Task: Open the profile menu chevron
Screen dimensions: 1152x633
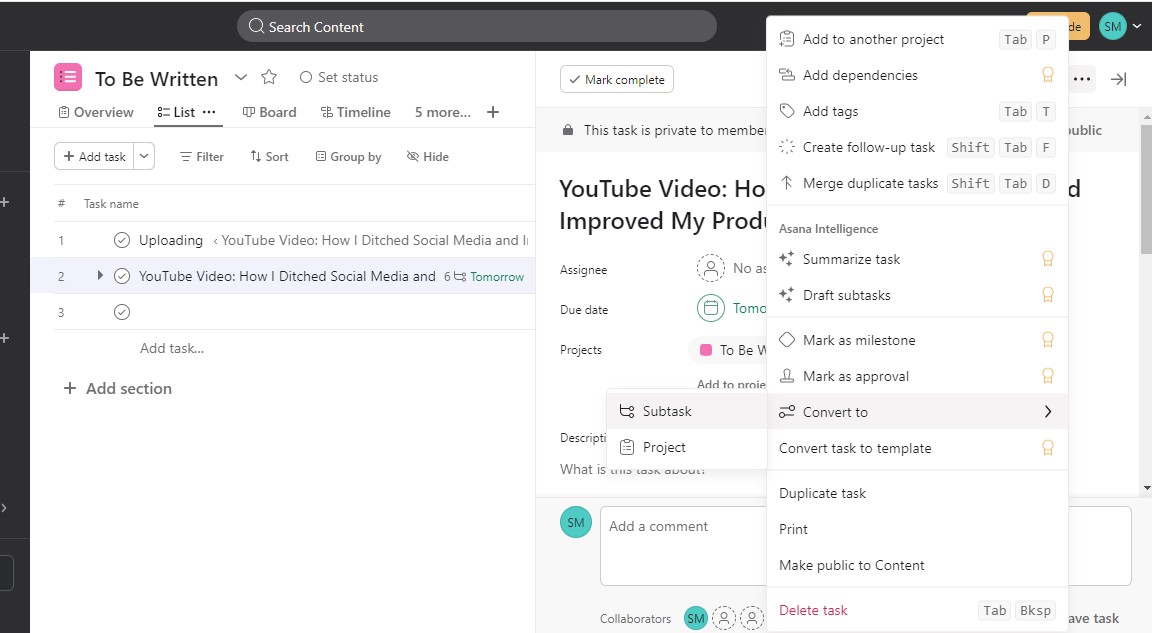Action: pos(1137,26)
